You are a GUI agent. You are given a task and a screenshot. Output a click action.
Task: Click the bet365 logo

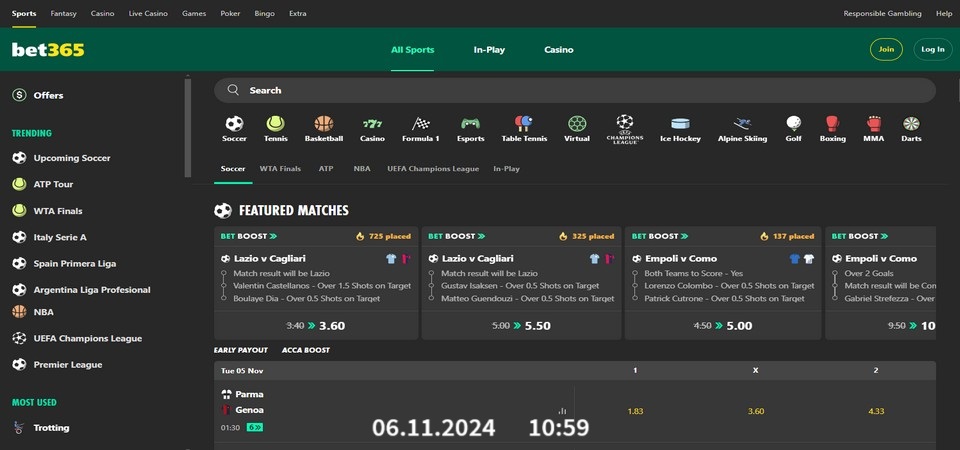tap(48, 50)
